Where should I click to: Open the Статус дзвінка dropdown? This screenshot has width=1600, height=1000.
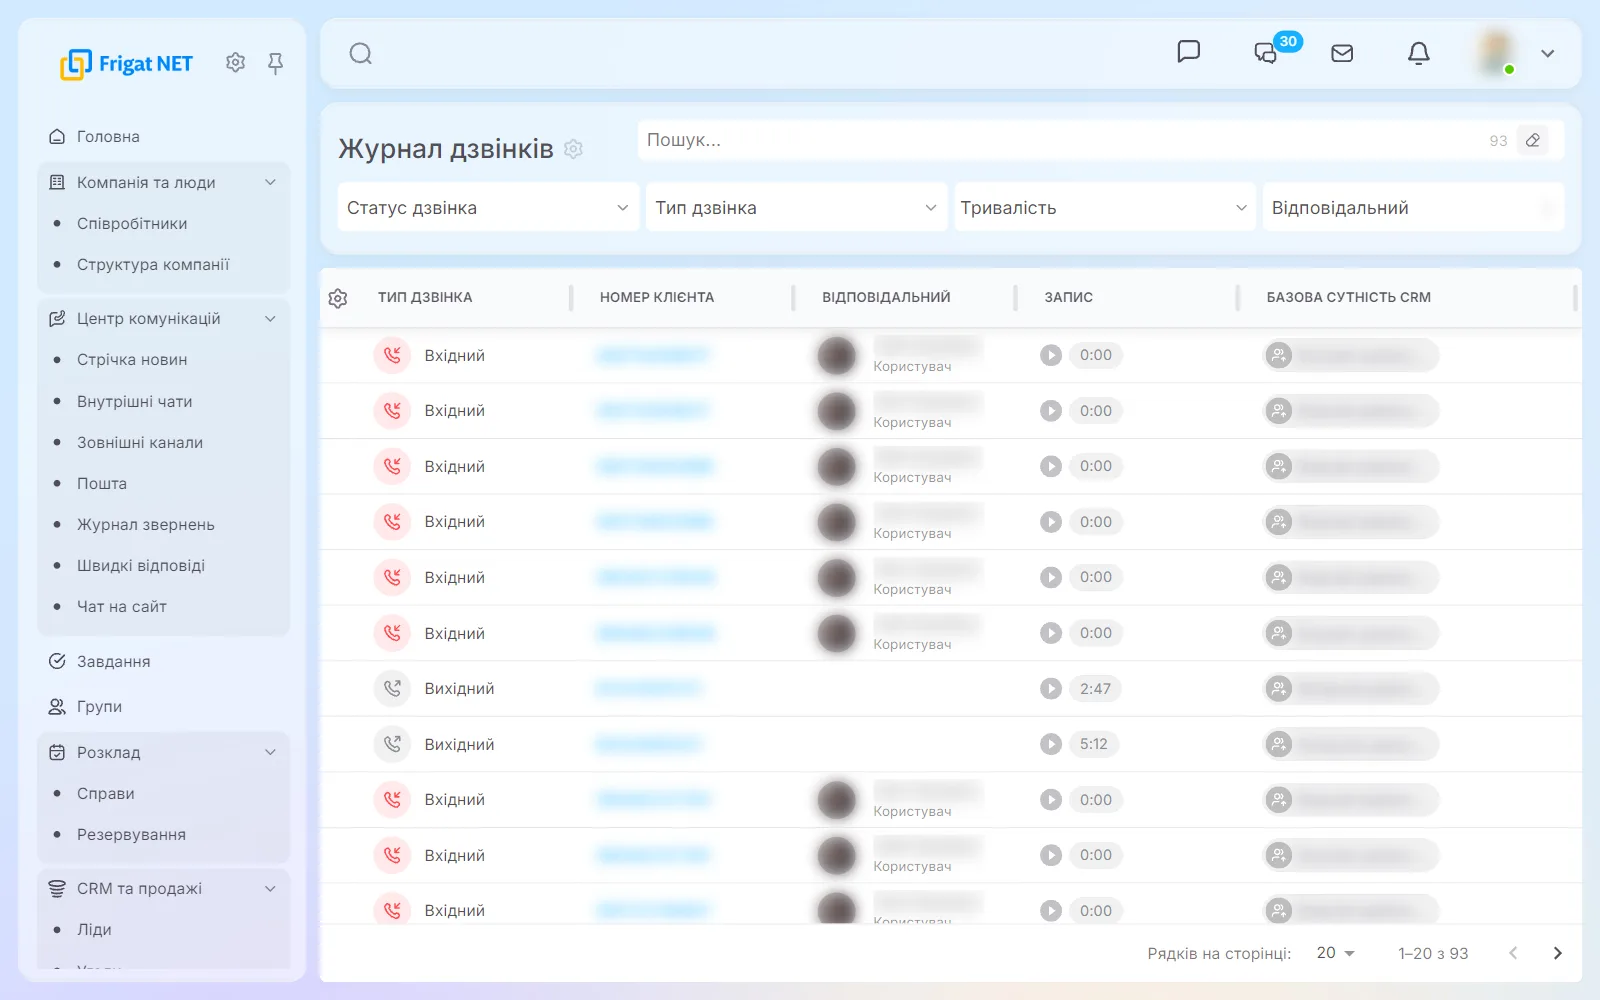488,208
